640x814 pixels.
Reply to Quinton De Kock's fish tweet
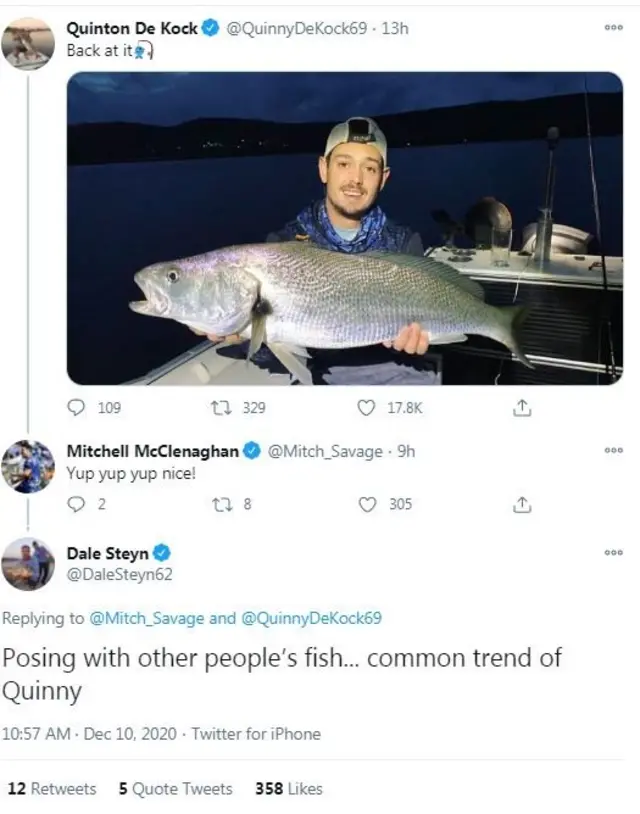point(77,407)
